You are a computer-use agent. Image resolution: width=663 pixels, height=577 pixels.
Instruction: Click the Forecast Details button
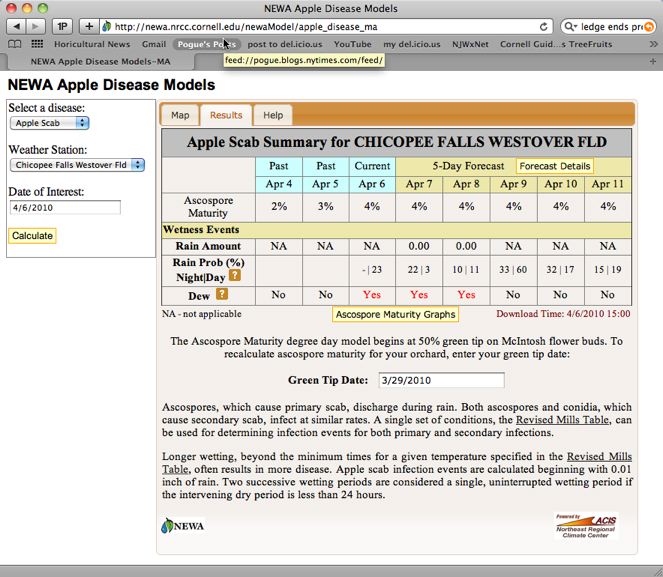point(555,166)
